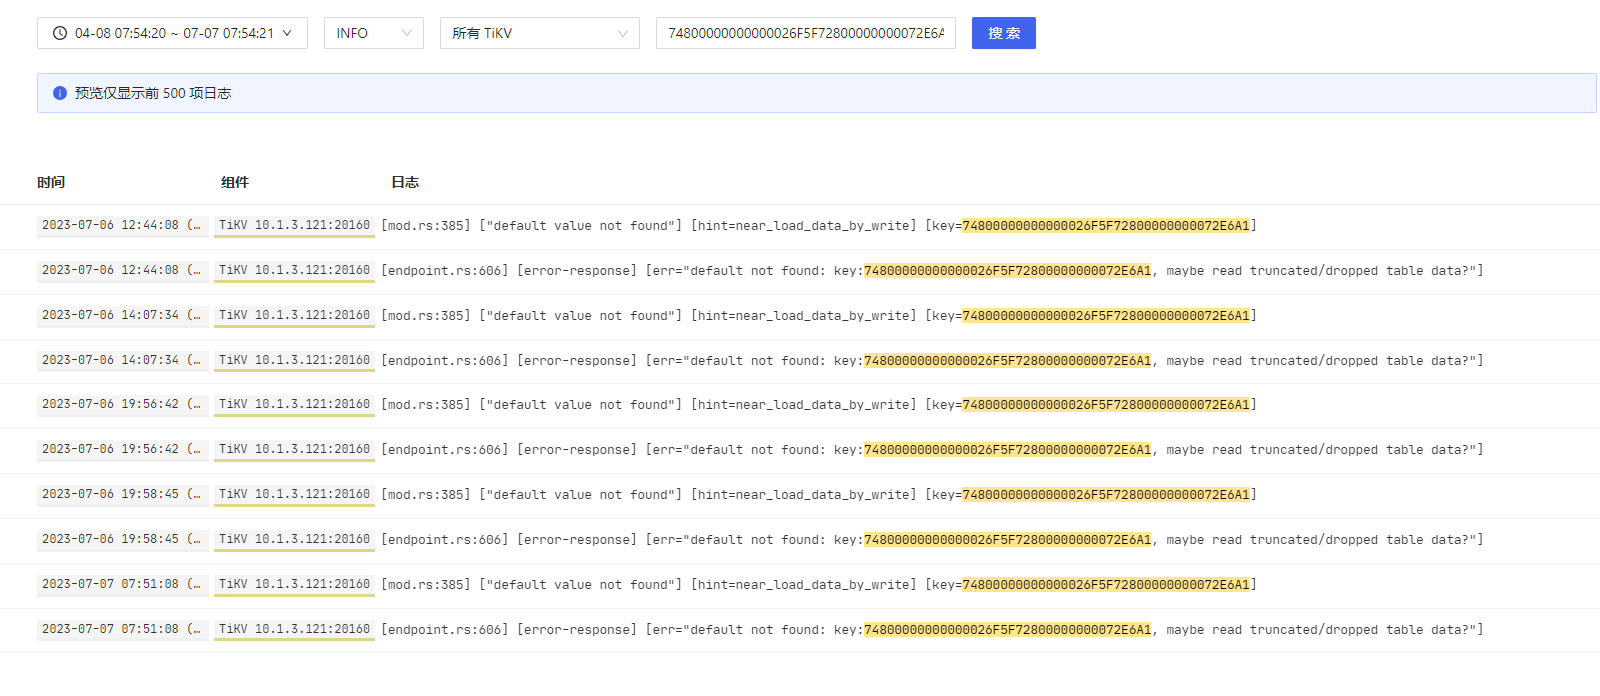Click highlighted key in first mod.rs:385 log
Viewport: 1600px width, 696px height.
1106,226
